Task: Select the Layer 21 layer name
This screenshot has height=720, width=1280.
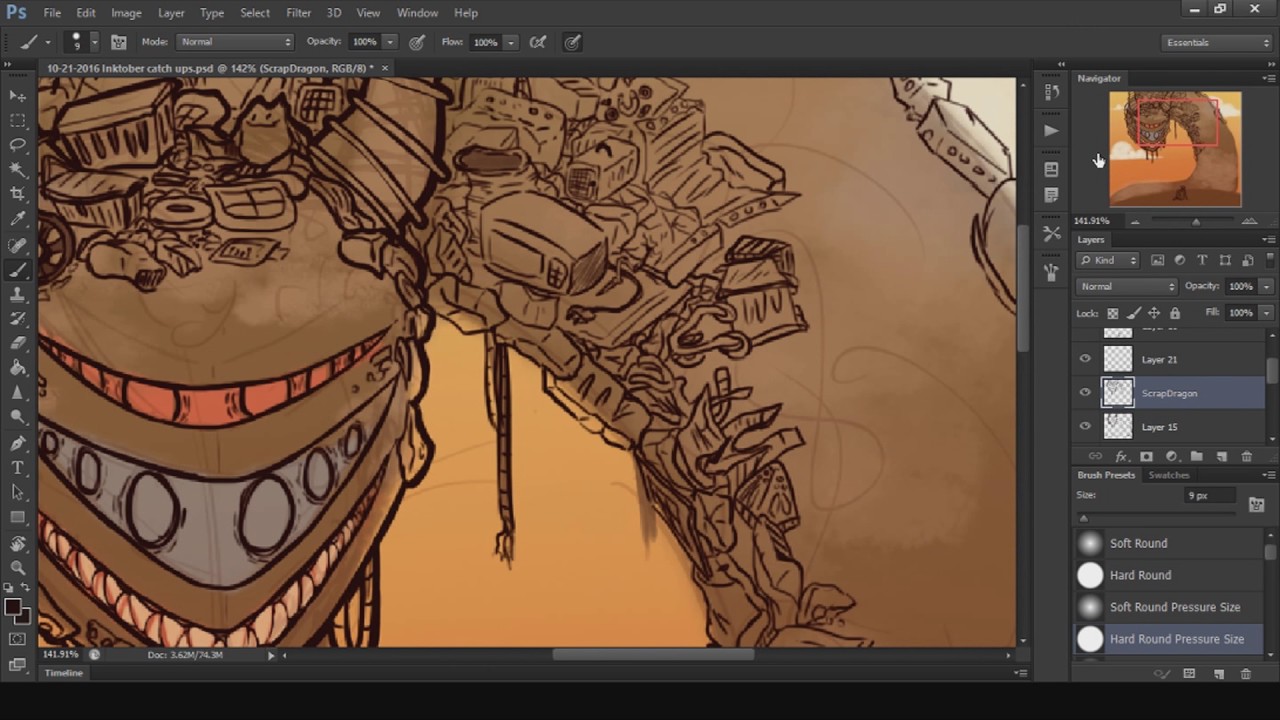Action: point(1159,360)
